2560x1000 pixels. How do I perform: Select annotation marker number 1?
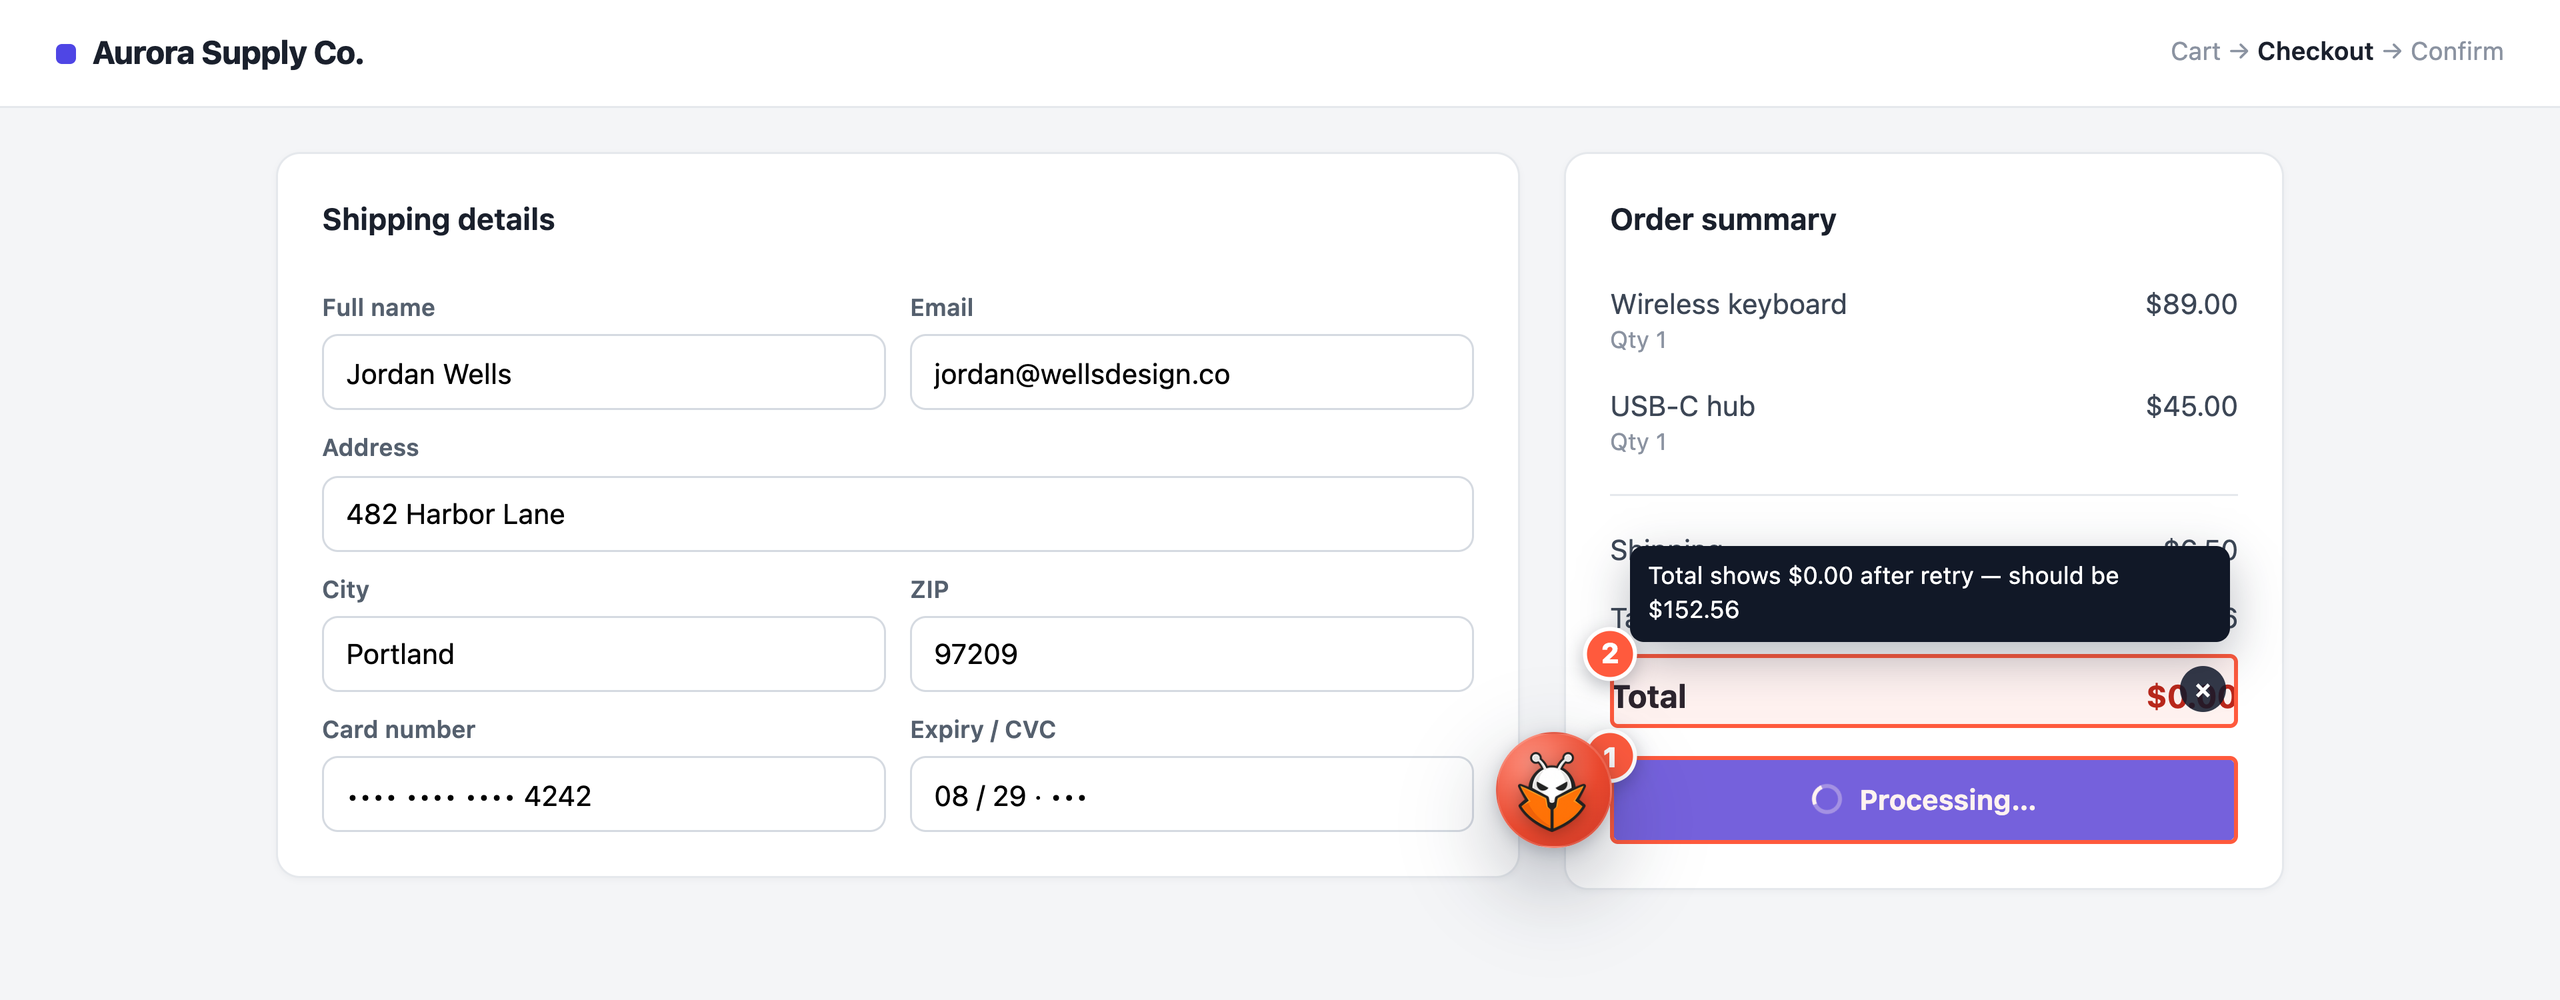pyautogui.click(x=1610, y=758)
